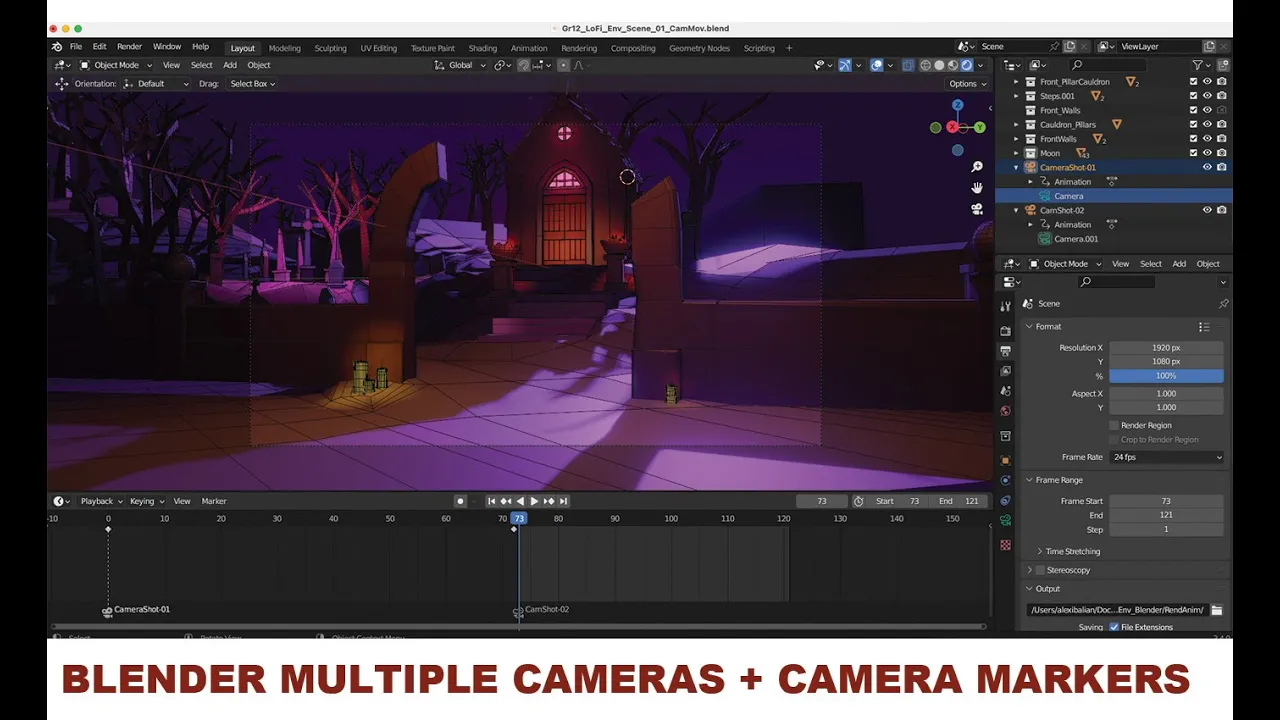Jump to timeline start frame button

coord(491,501)
